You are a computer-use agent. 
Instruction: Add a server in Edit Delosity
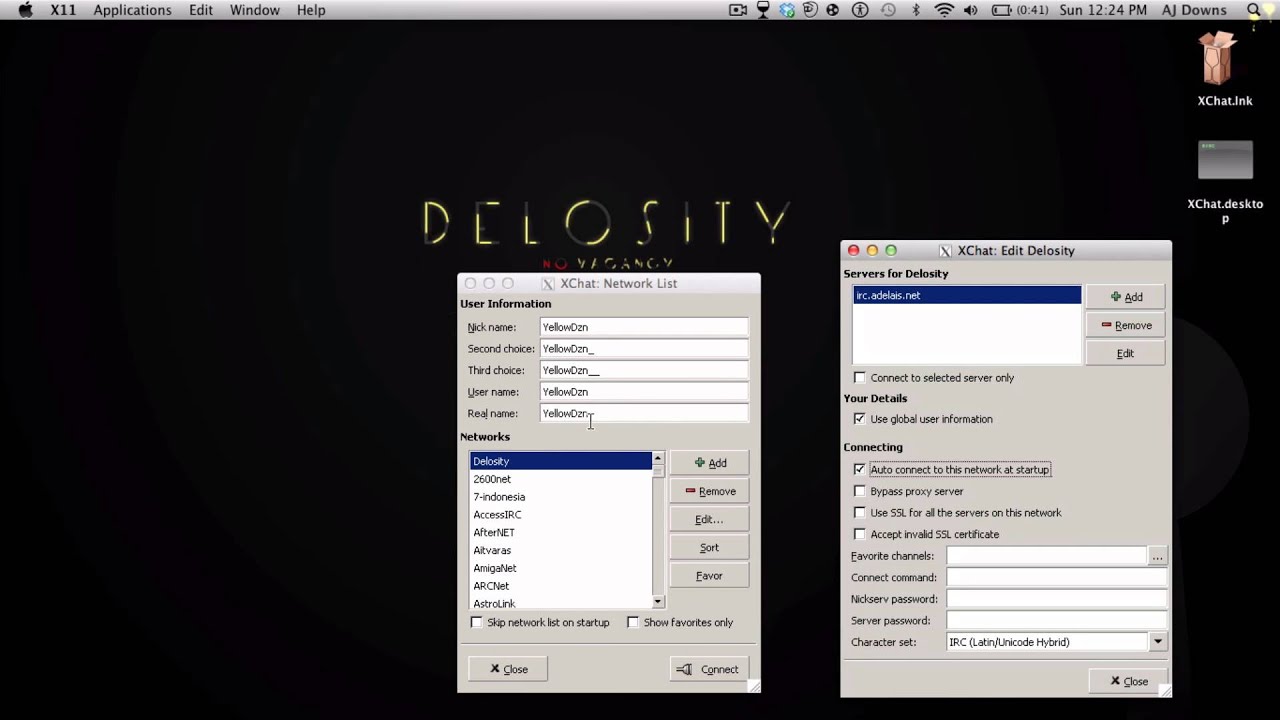pos(1125,297)
